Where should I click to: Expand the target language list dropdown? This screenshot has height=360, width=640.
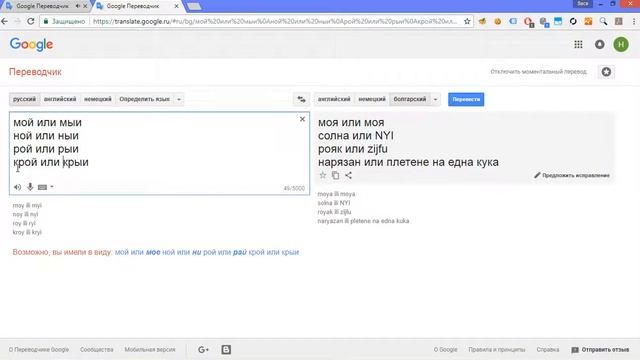pyautogui.click(x=435, y=99)
